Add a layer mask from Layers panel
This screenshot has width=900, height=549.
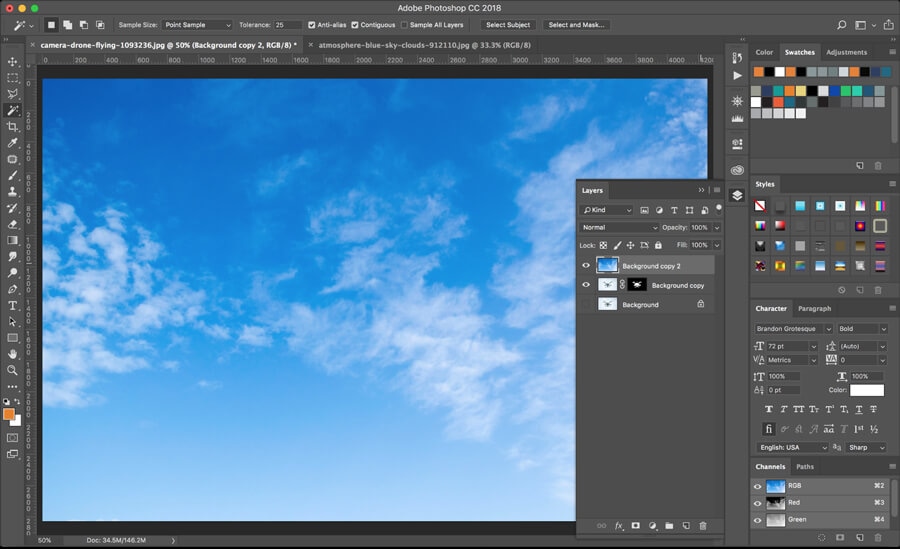tap(635, 525)
